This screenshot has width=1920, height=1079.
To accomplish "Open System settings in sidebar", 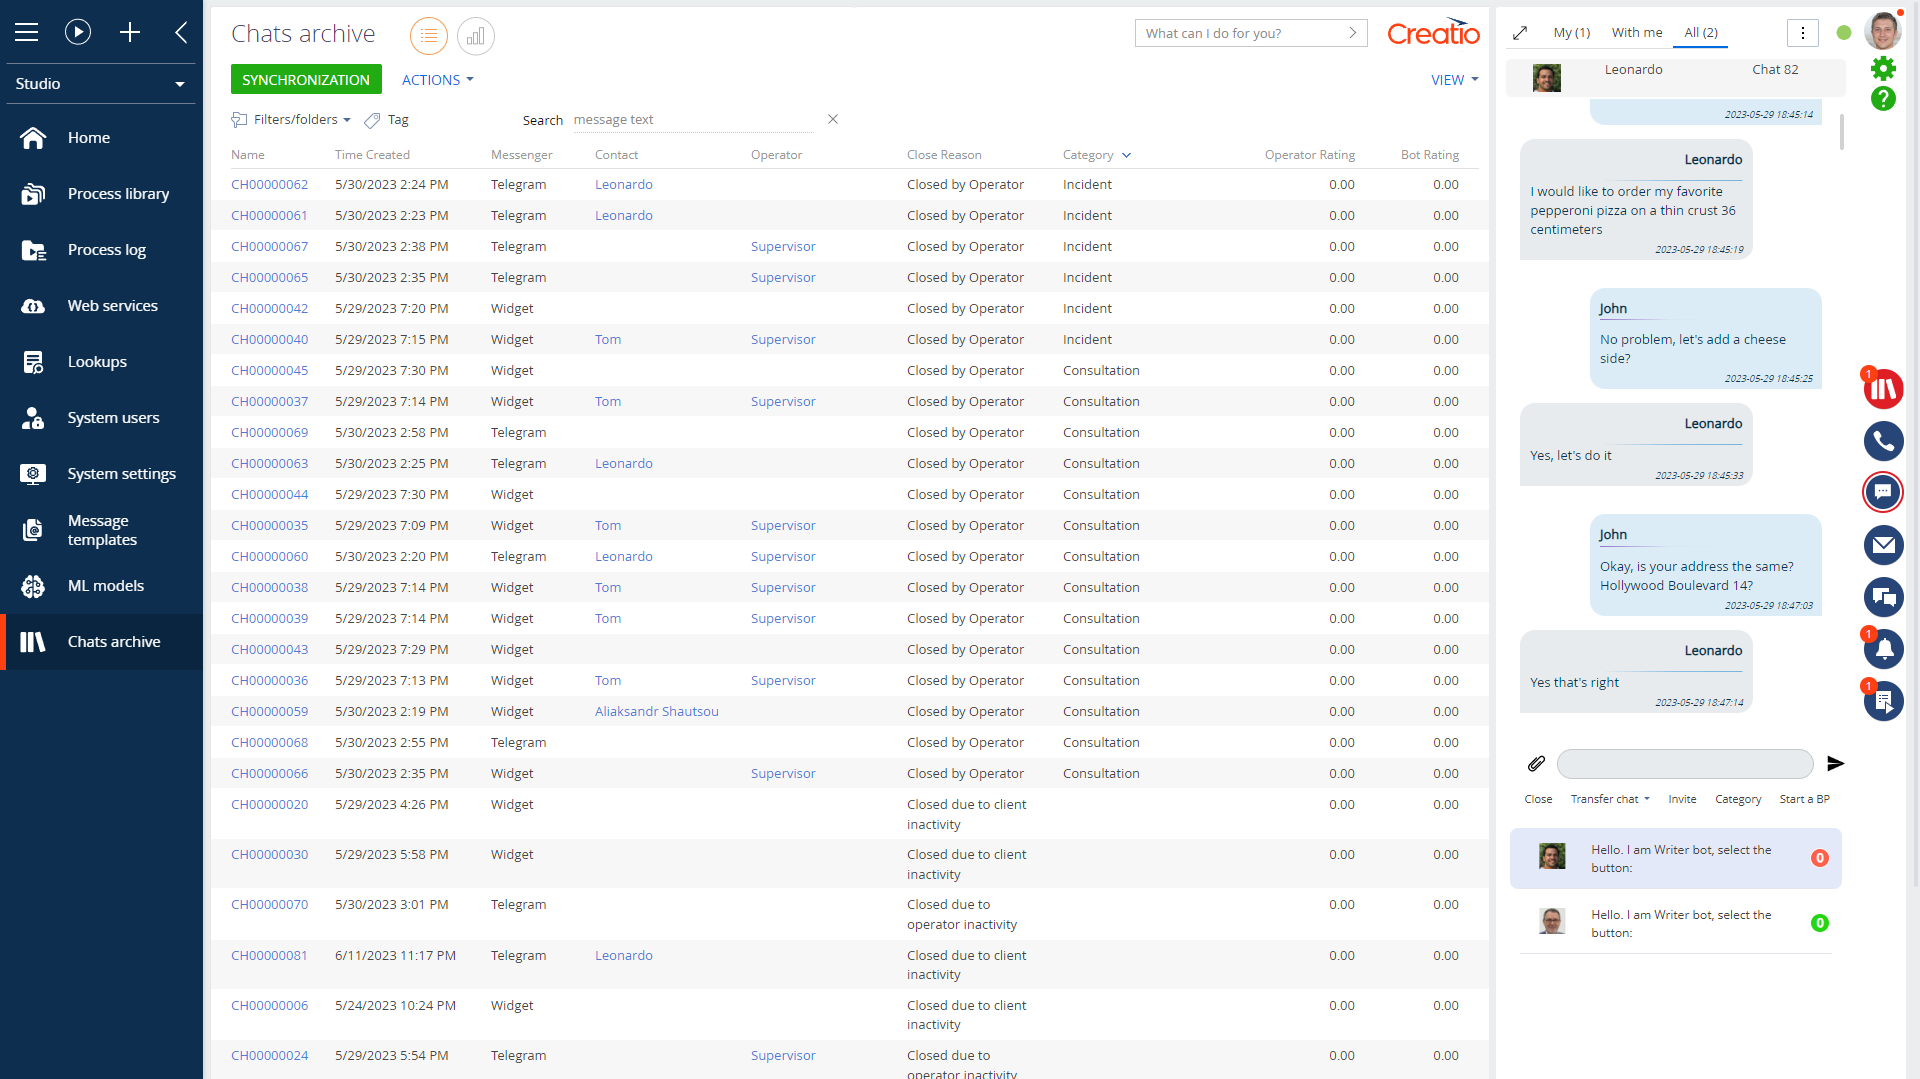I will 121,474.
